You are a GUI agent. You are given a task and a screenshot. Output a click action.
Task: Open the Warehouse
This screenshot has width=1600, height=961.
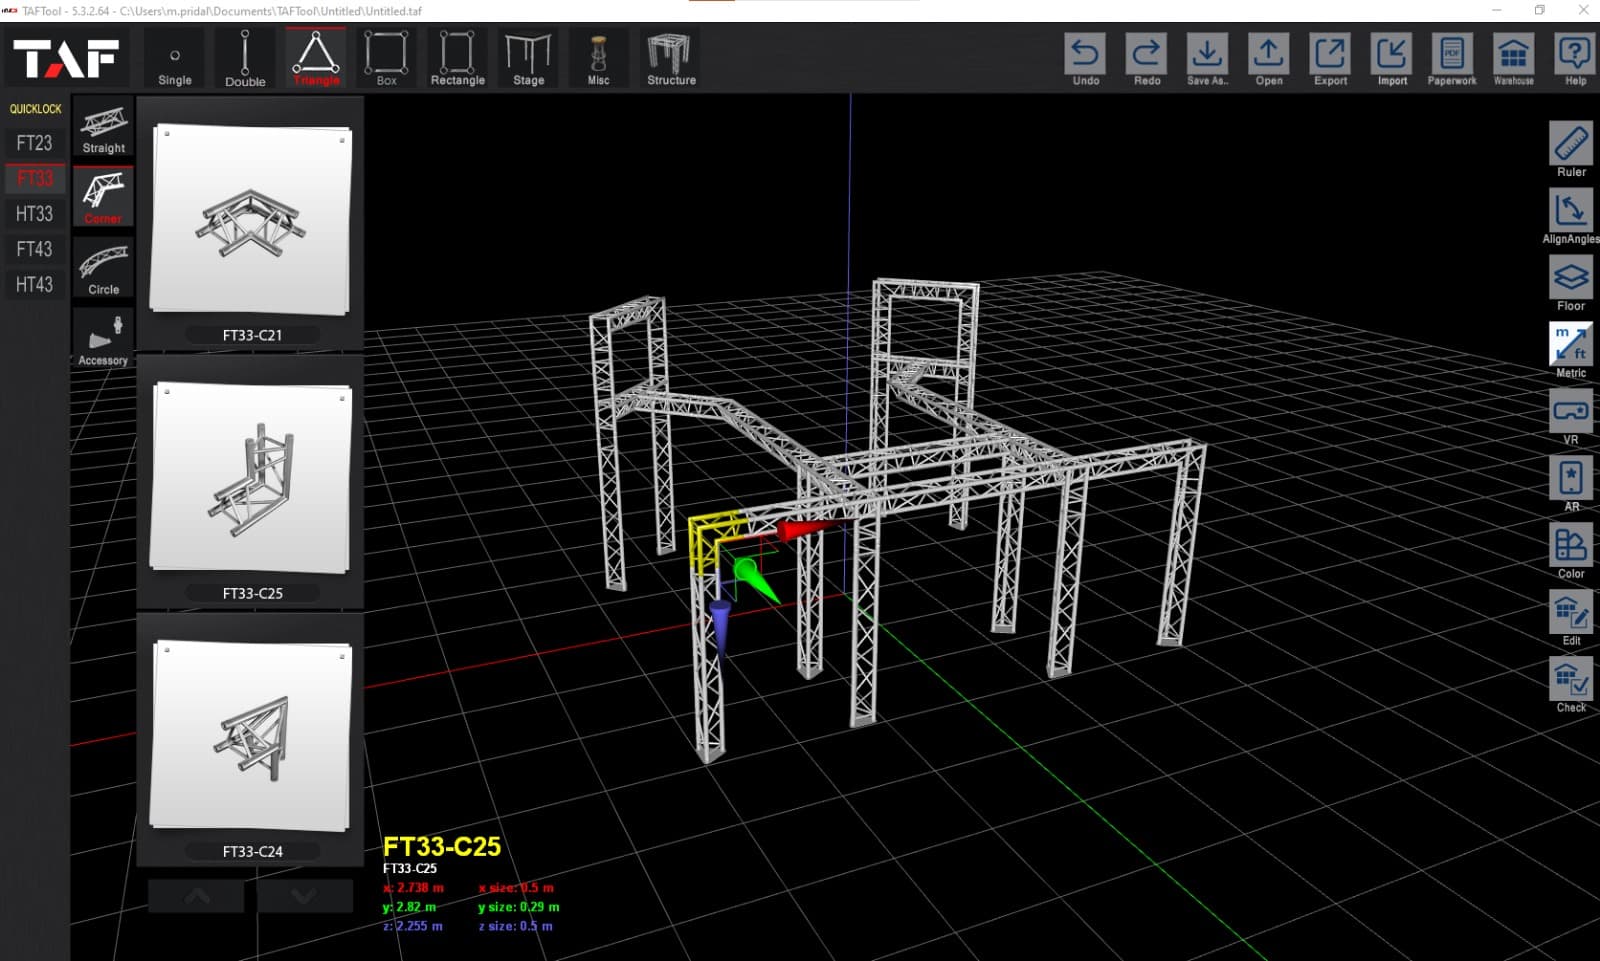1514,59
